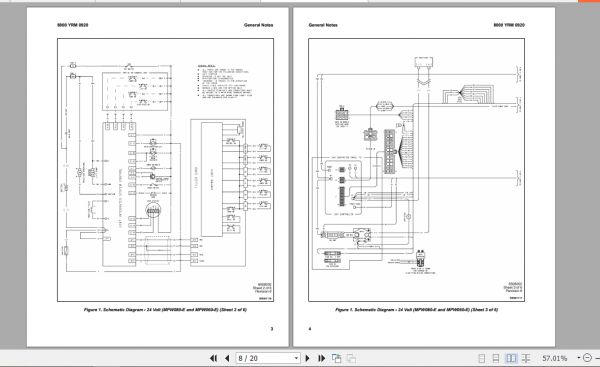Click the 57.01% zoom value

554,358
